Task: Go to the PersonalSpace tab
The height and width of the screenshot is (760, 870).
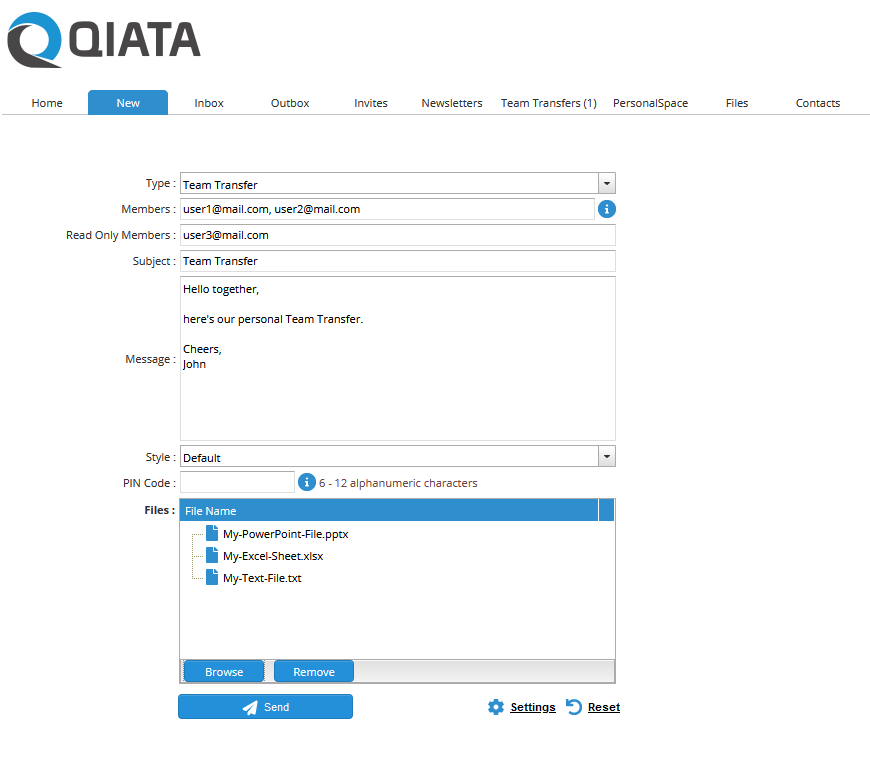Action: (650, 103)
